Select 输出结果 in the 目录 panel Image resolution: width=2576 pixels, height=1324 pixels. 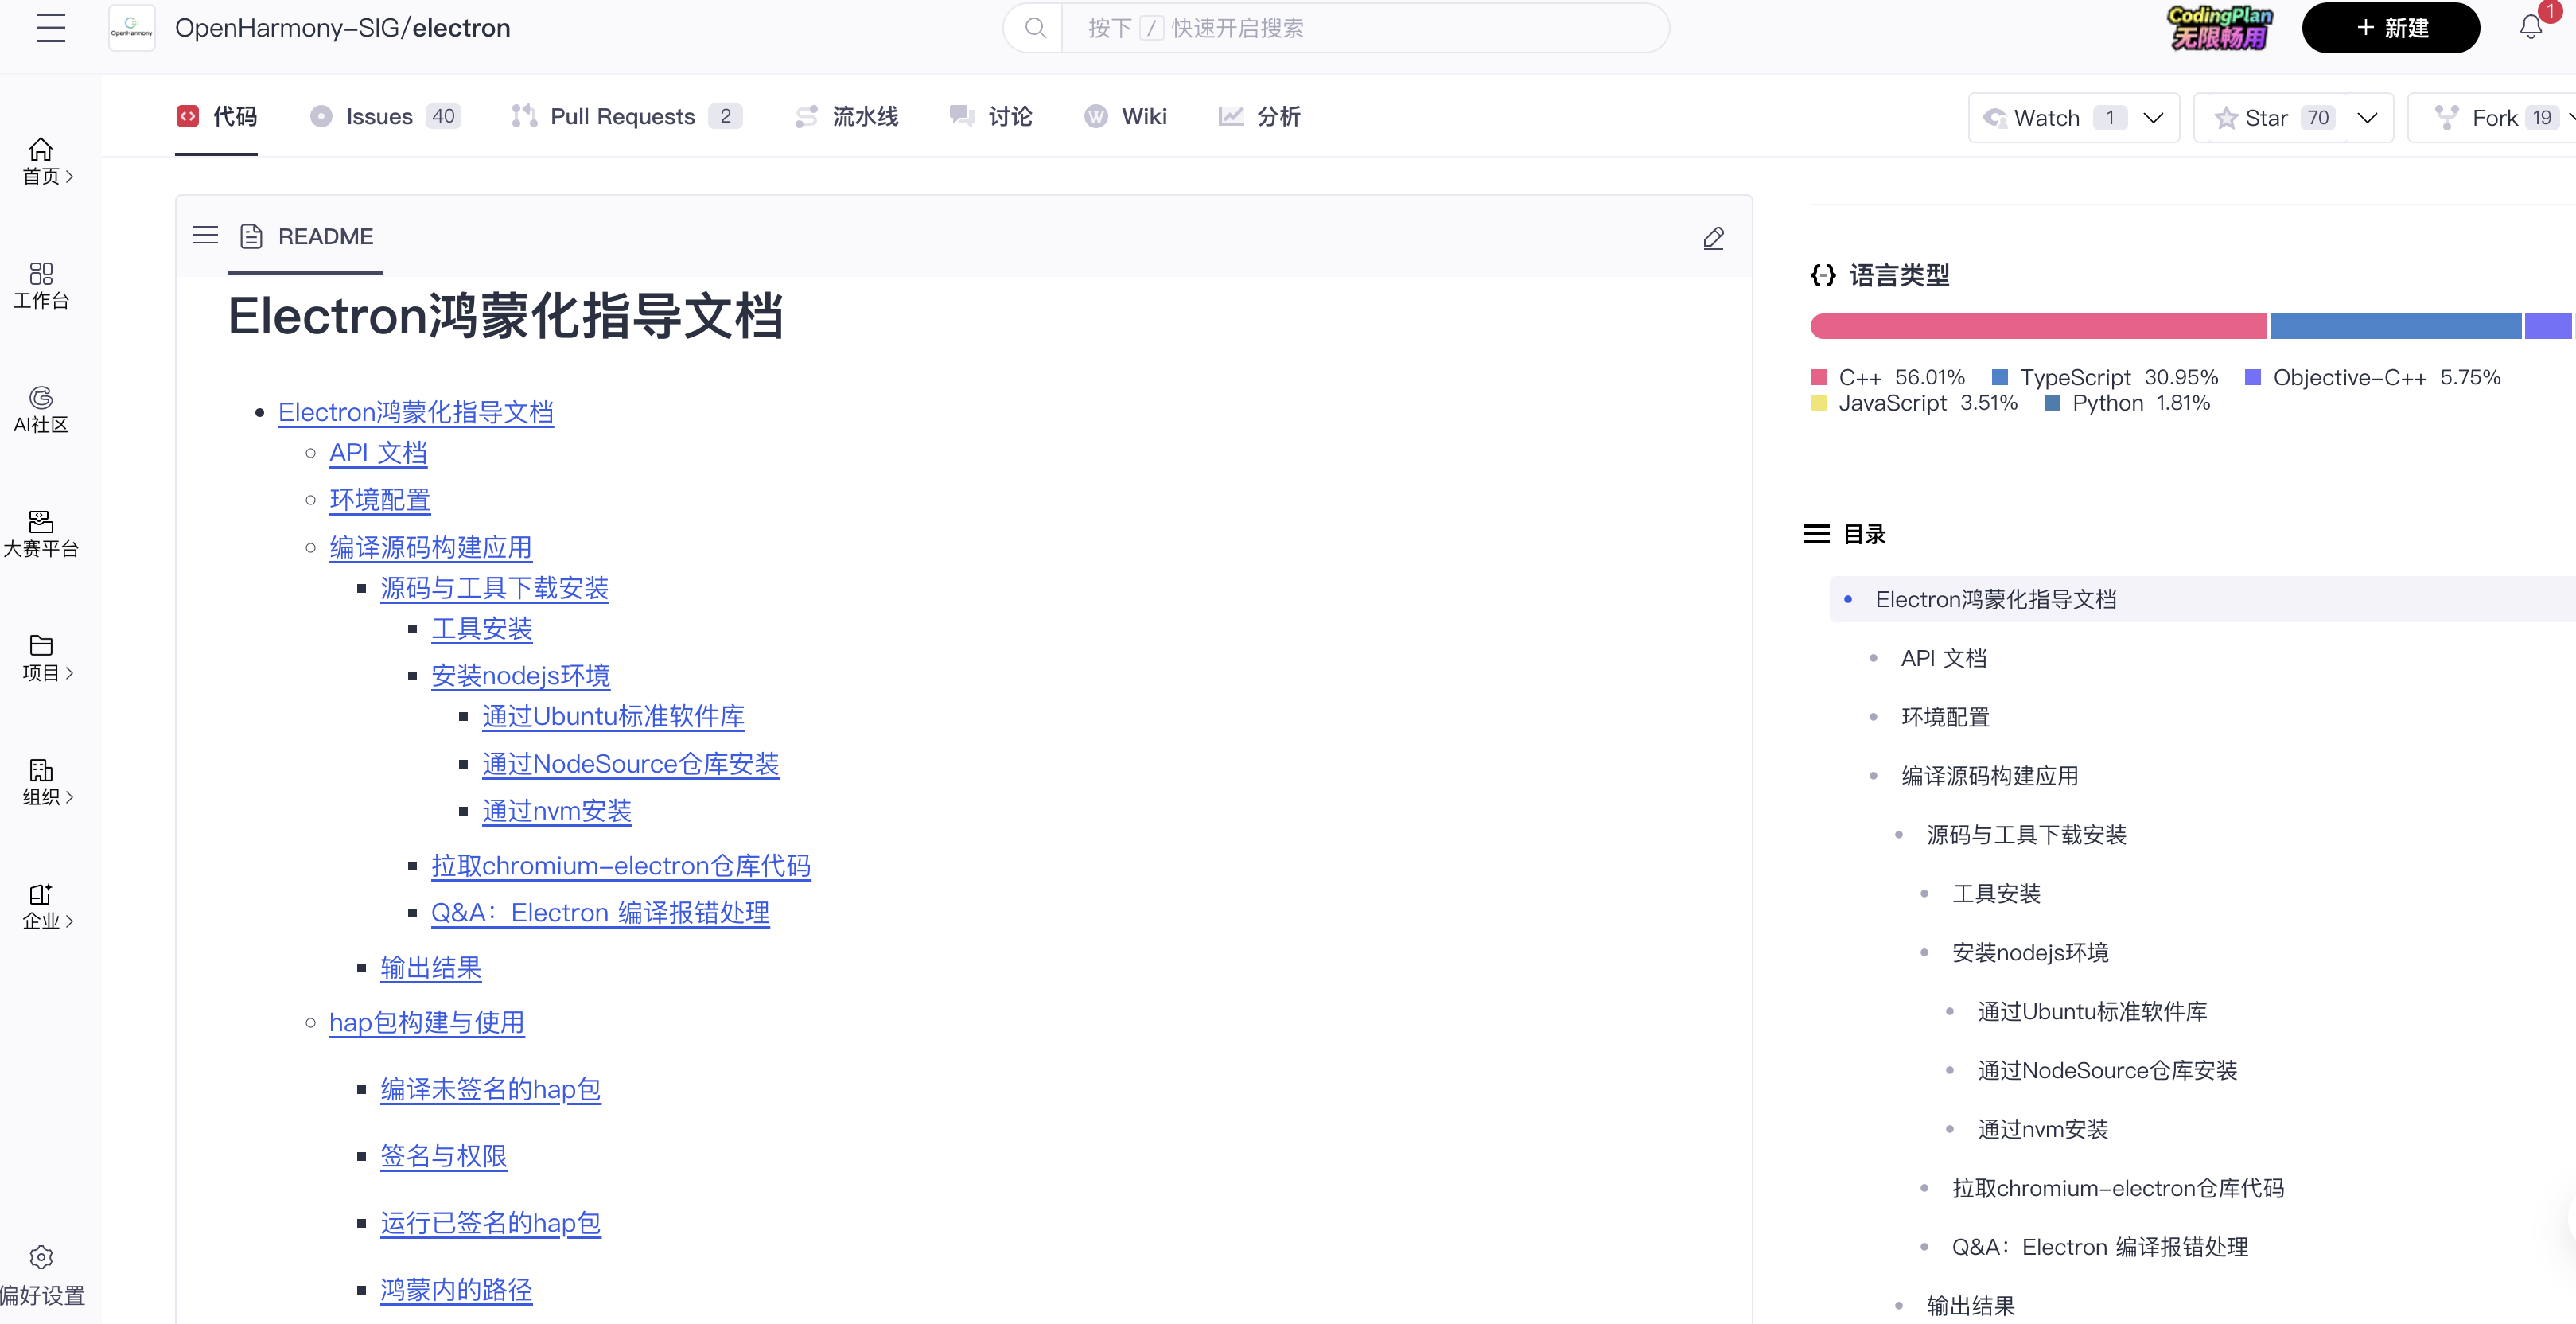click(1970, 1306)
